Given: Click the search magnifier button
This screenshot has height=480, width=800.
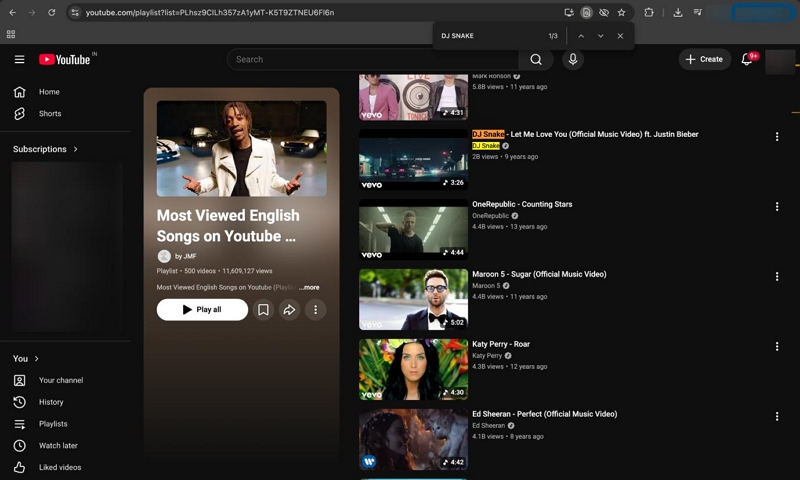Looking at the screenshot, I should pos(536,59).
